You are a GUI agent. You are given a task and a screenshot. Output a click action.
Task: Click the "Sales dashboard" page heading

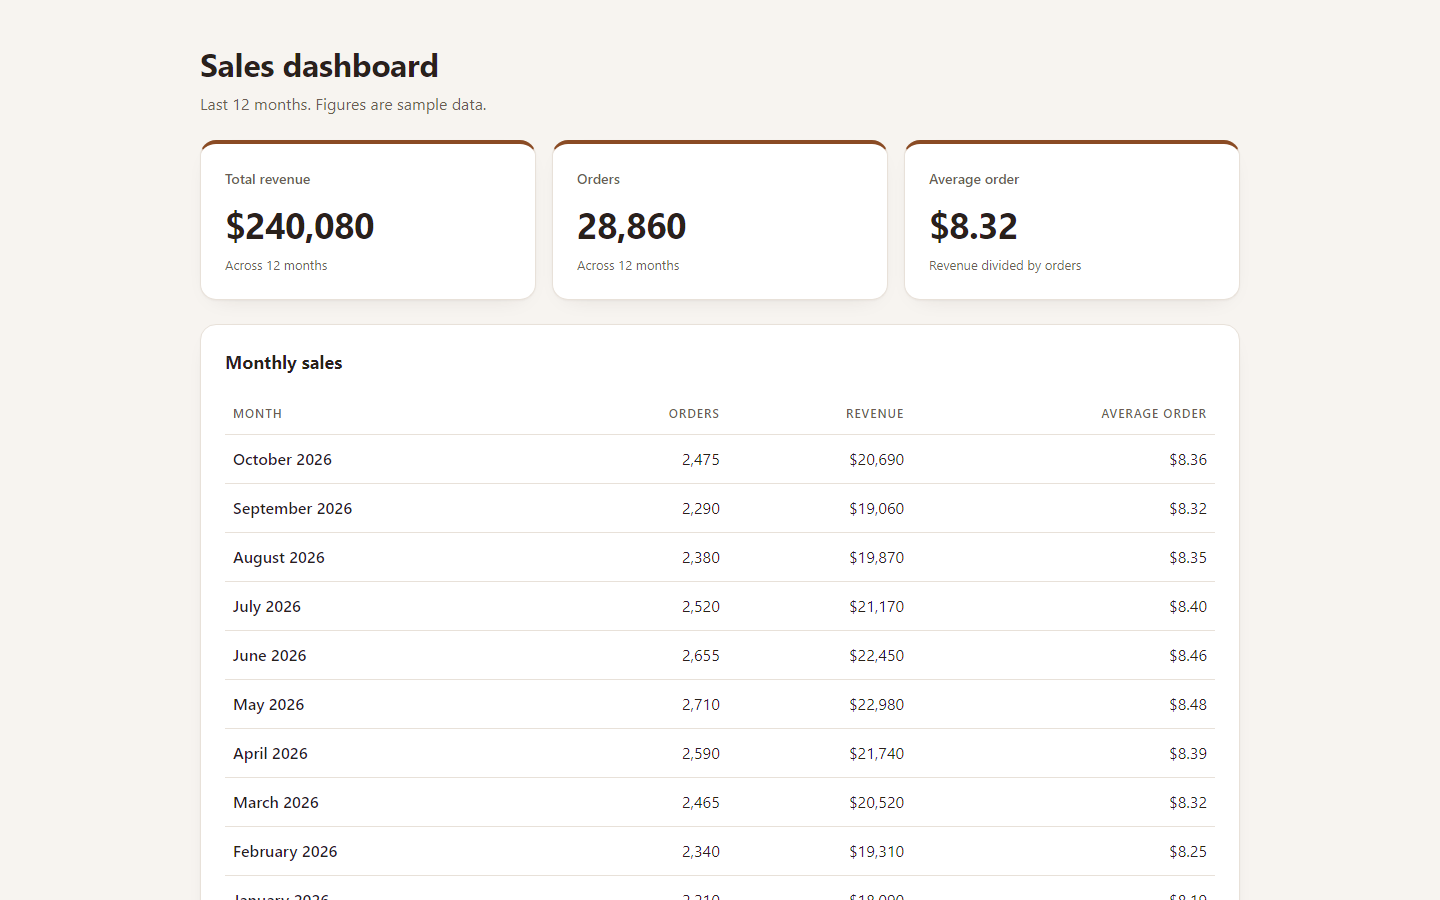[319, 66]
